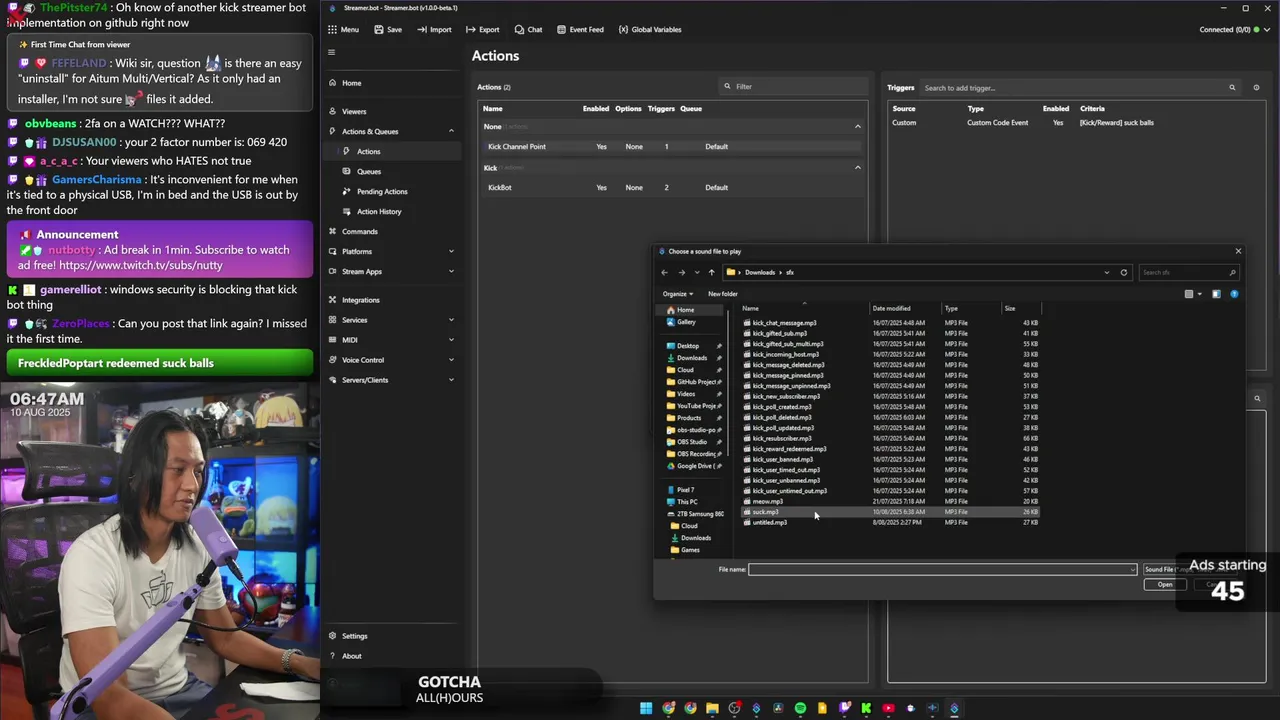Screen dimensions: 1280x720
Task: Select Desktop in the navigation pane
Action: [688, 346]
